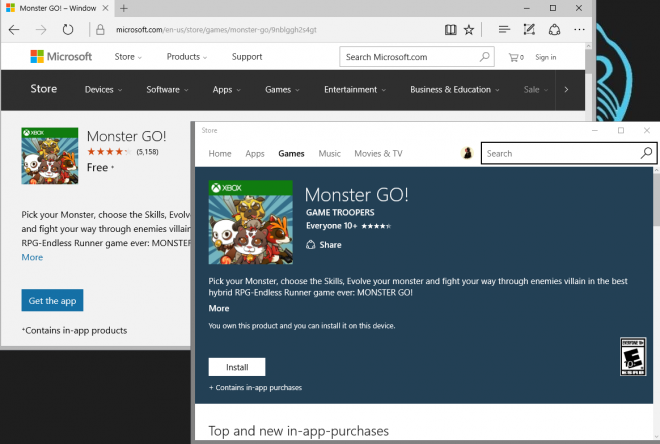Viewport: 660px width, 444px height.
Task: Click the ESRB Everyone 10+ badge
Action: 633,356
